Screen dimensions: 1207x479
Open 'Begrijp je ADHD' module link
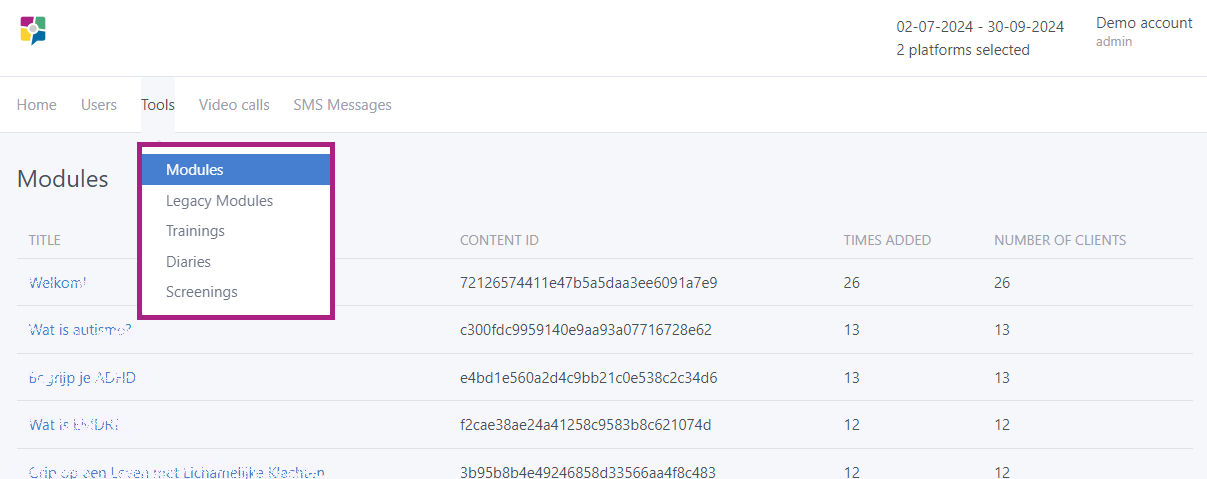[82, 378]
